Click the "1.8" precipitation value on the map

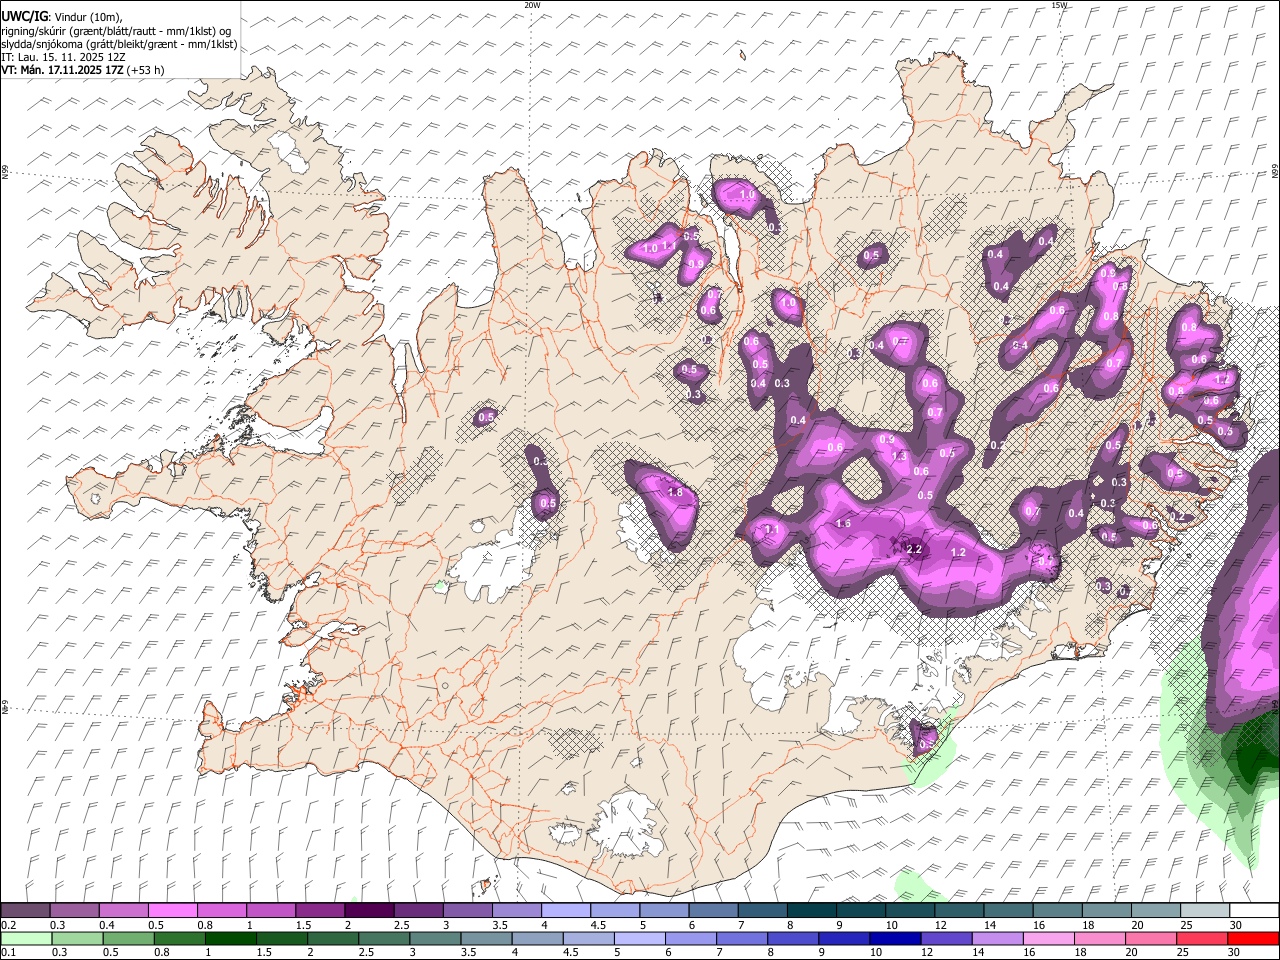tap(675, 492)
